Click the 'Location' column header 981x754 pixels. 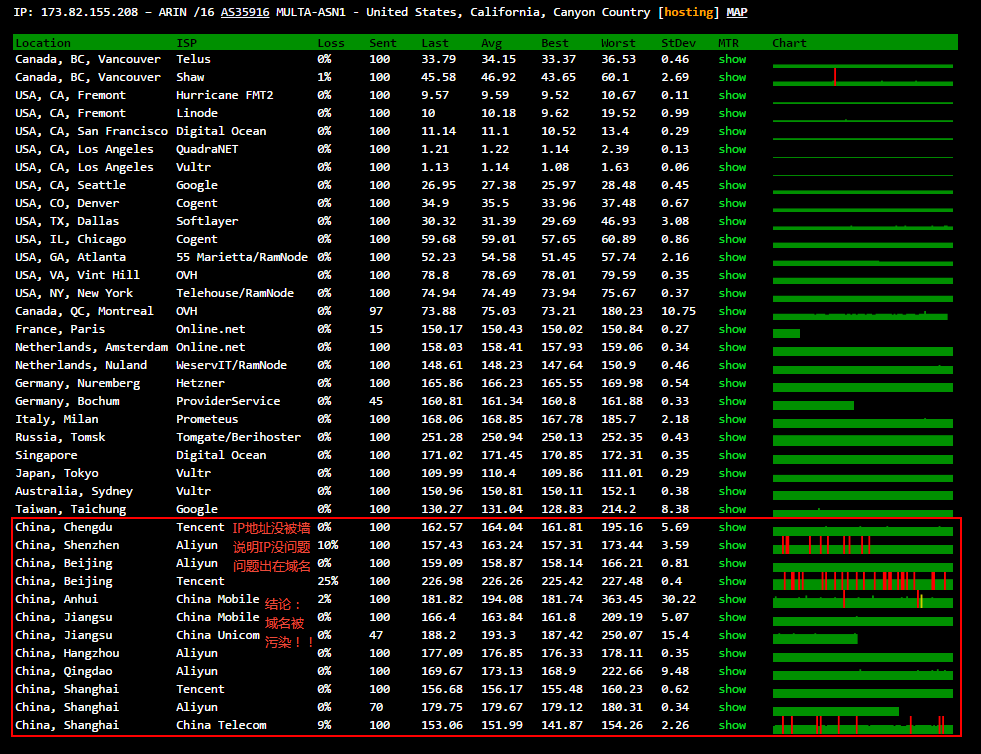tap(43, 43)
